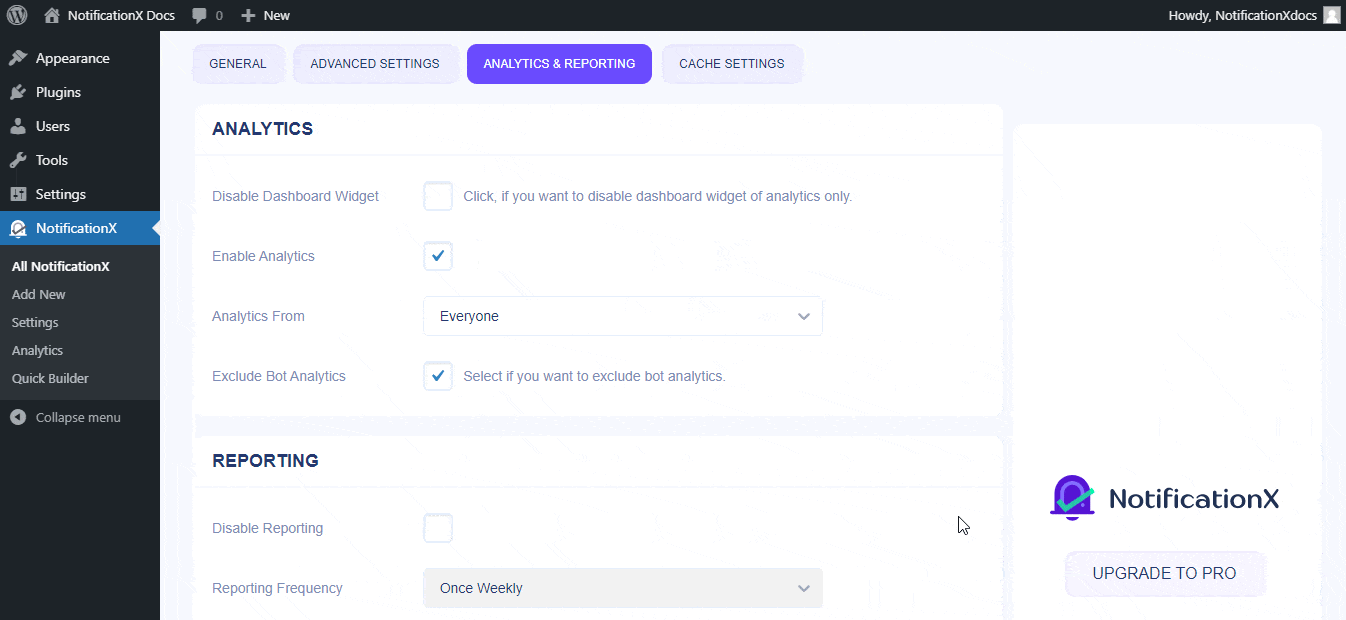1346x620 pixels.
Task: Click the comment count 0
Action: 219,16
